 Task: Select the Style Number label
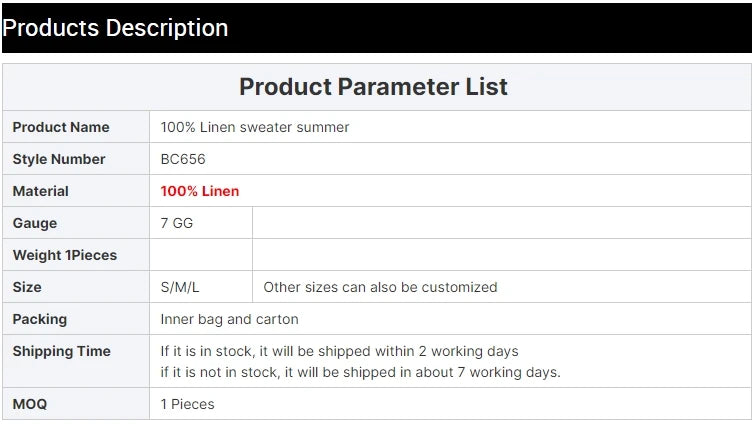click(x=59, y=159)
